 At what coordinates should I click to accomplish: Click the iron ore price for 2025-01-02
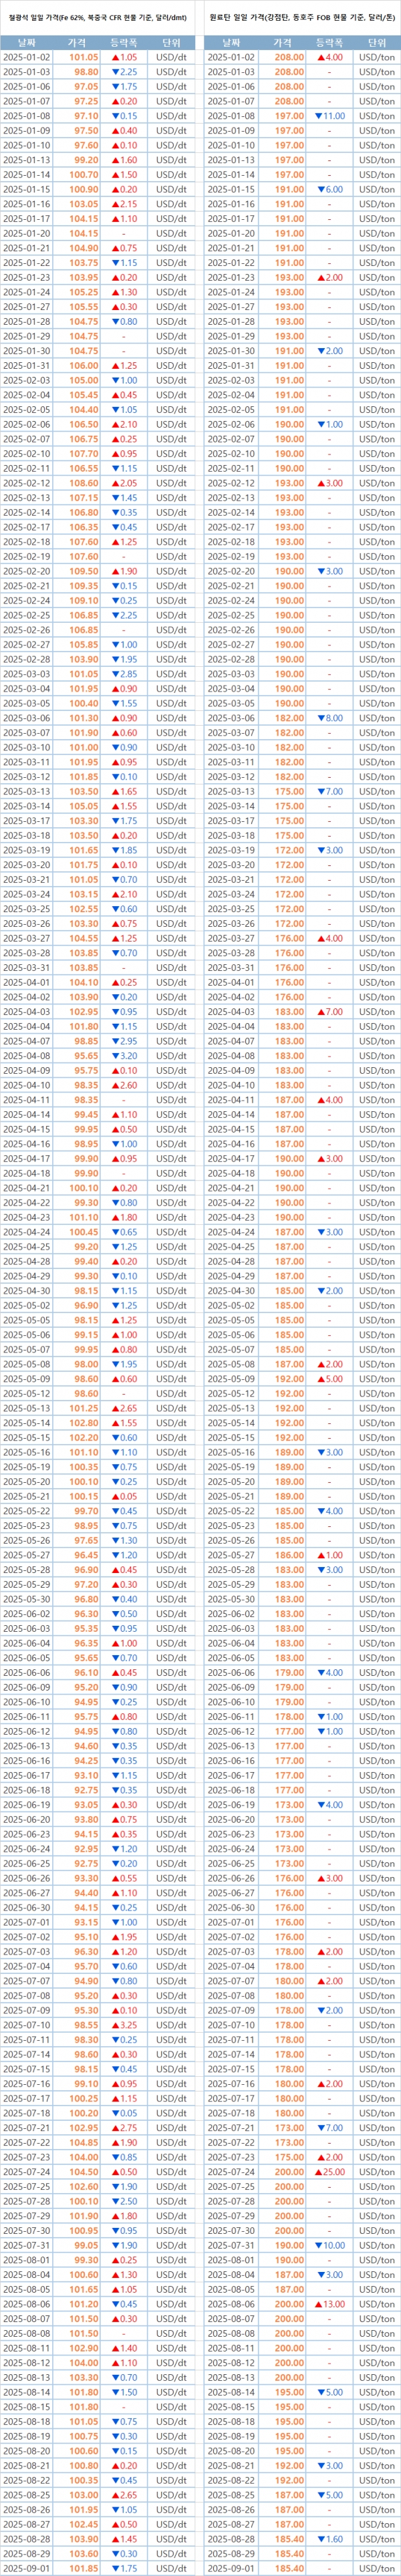[84, 58]
